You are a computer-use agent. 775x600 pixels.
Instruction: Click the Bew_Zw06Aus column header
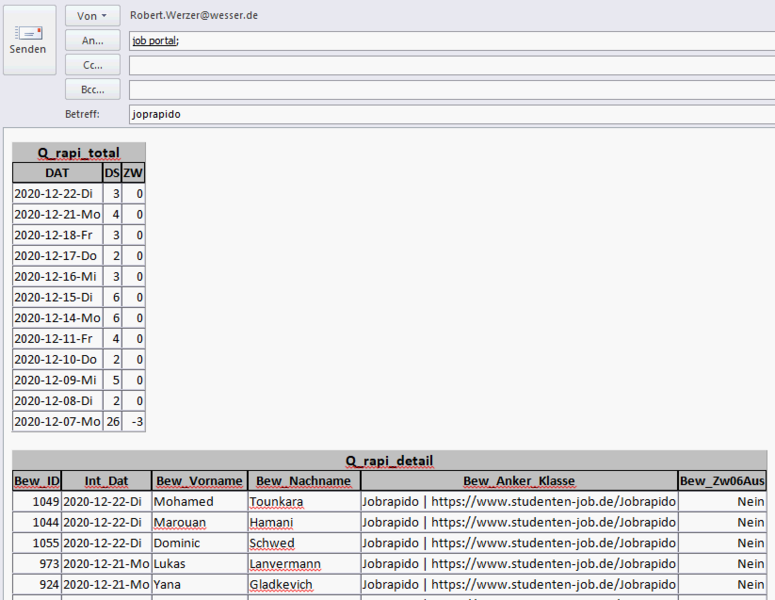point(722,481)
